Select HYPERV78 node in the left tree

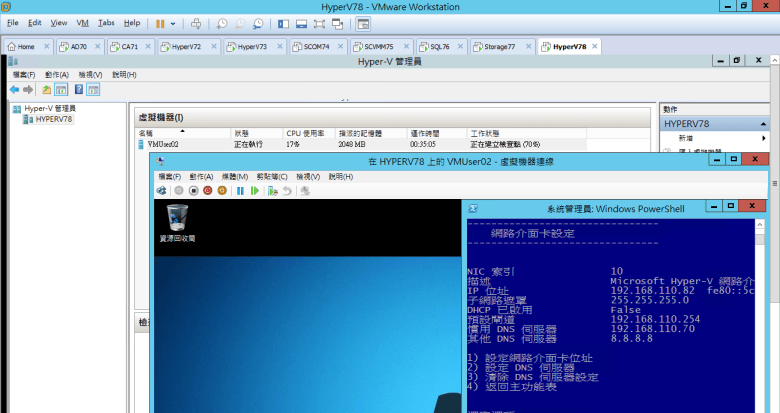[53, 119]
